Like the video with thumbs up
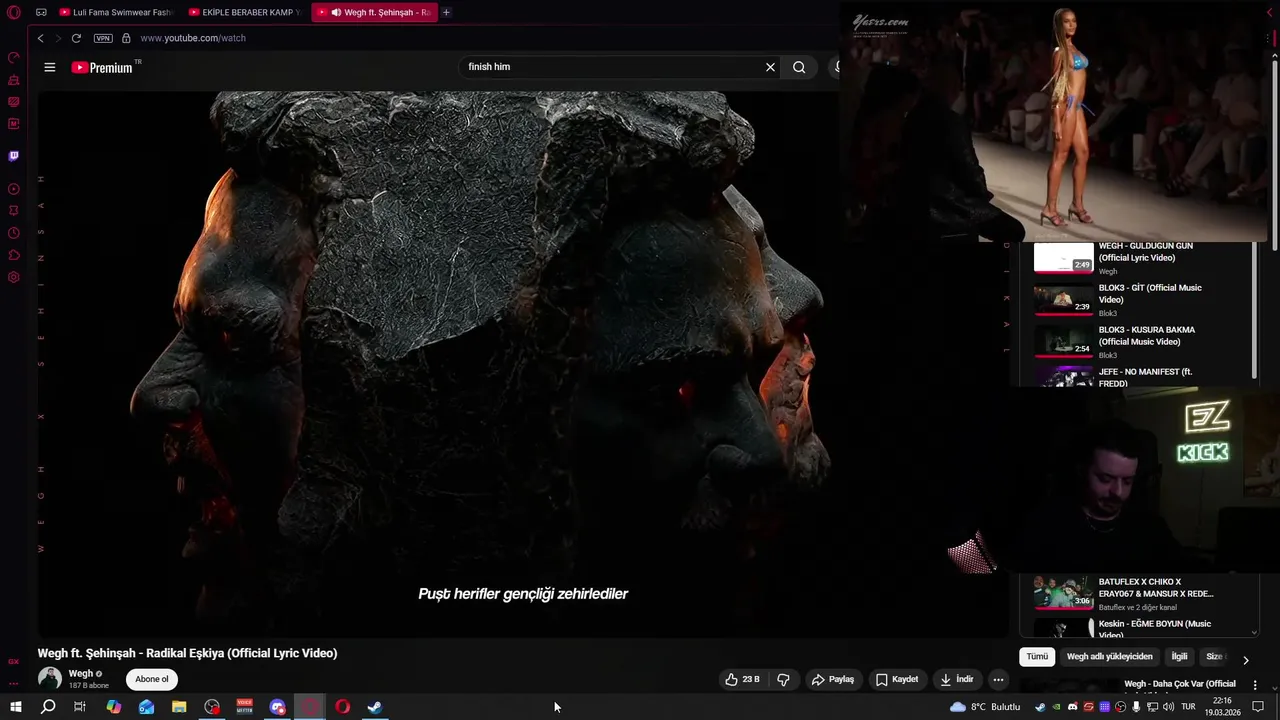1280x720 pixels. tap(742, 680)
